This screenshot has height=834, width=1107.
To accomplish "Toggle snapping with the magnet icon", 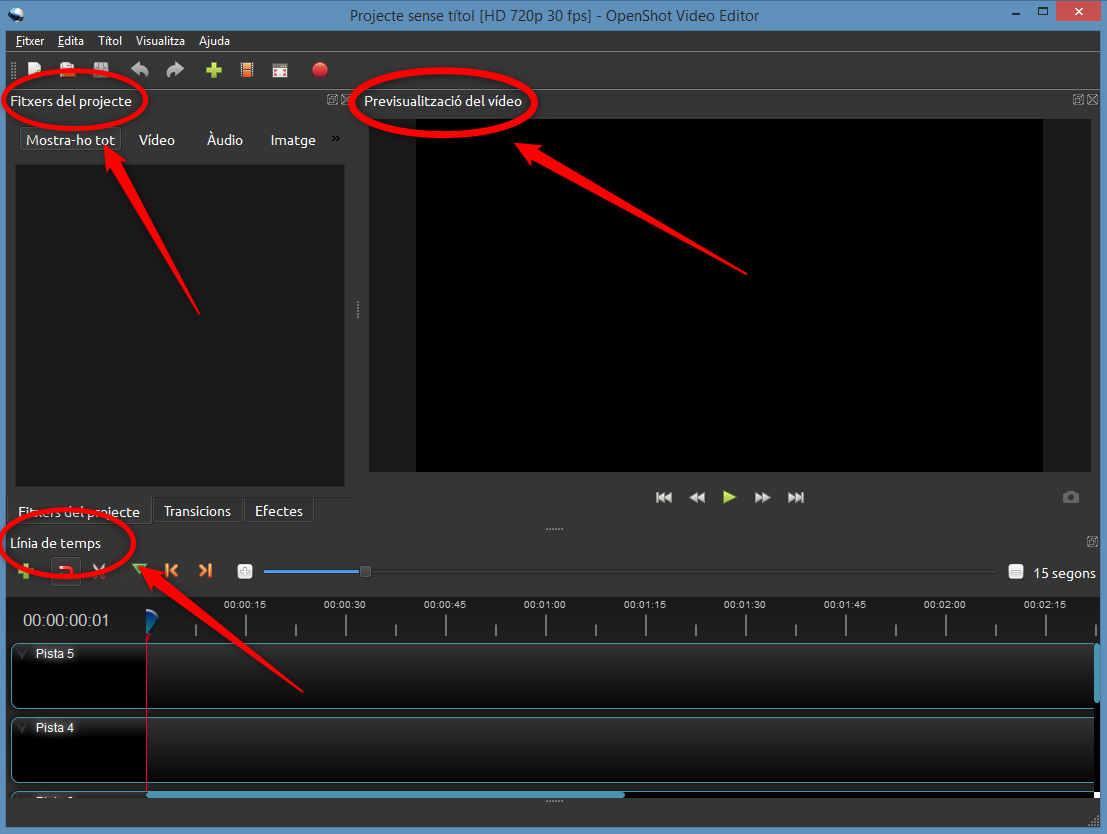I will pos(66,571).
